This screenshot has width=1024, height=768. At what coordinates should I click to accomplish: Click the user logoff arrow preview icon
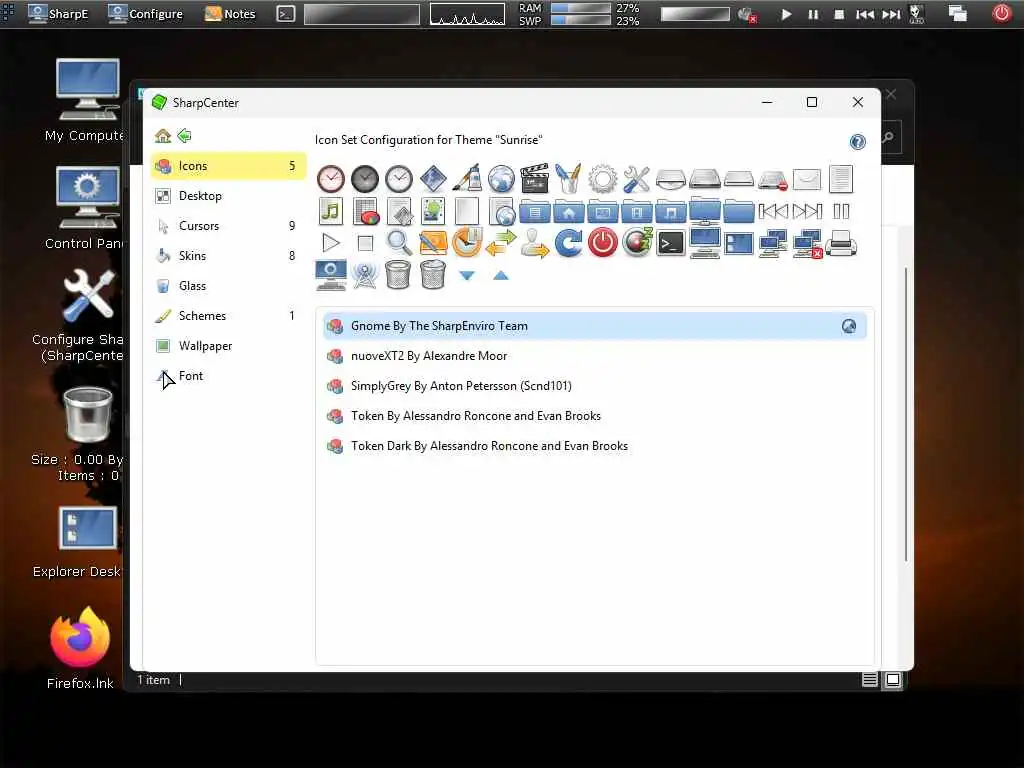(x=534, y=243)
